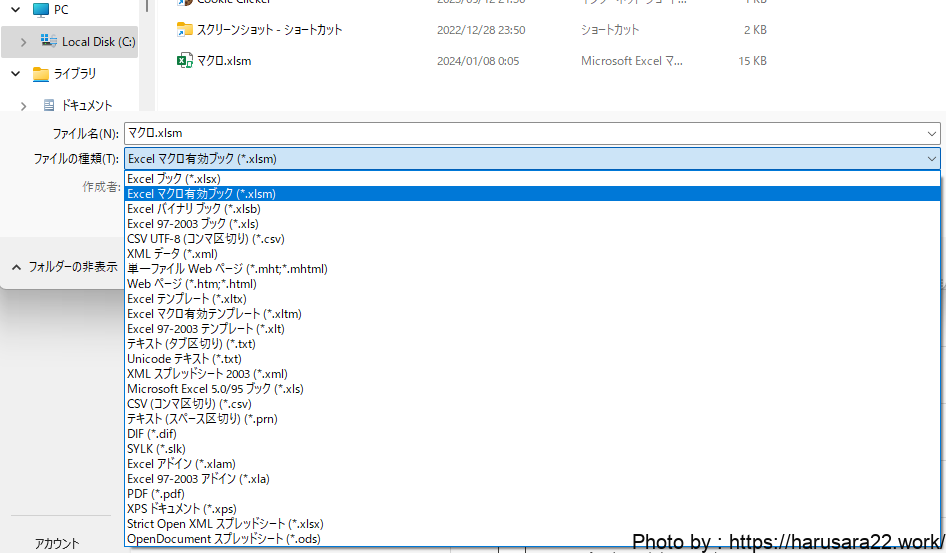Collapse the ライブラリ tree node
Image resolution: width=946 pixels, height=553 pixels.
click(15, 74)
